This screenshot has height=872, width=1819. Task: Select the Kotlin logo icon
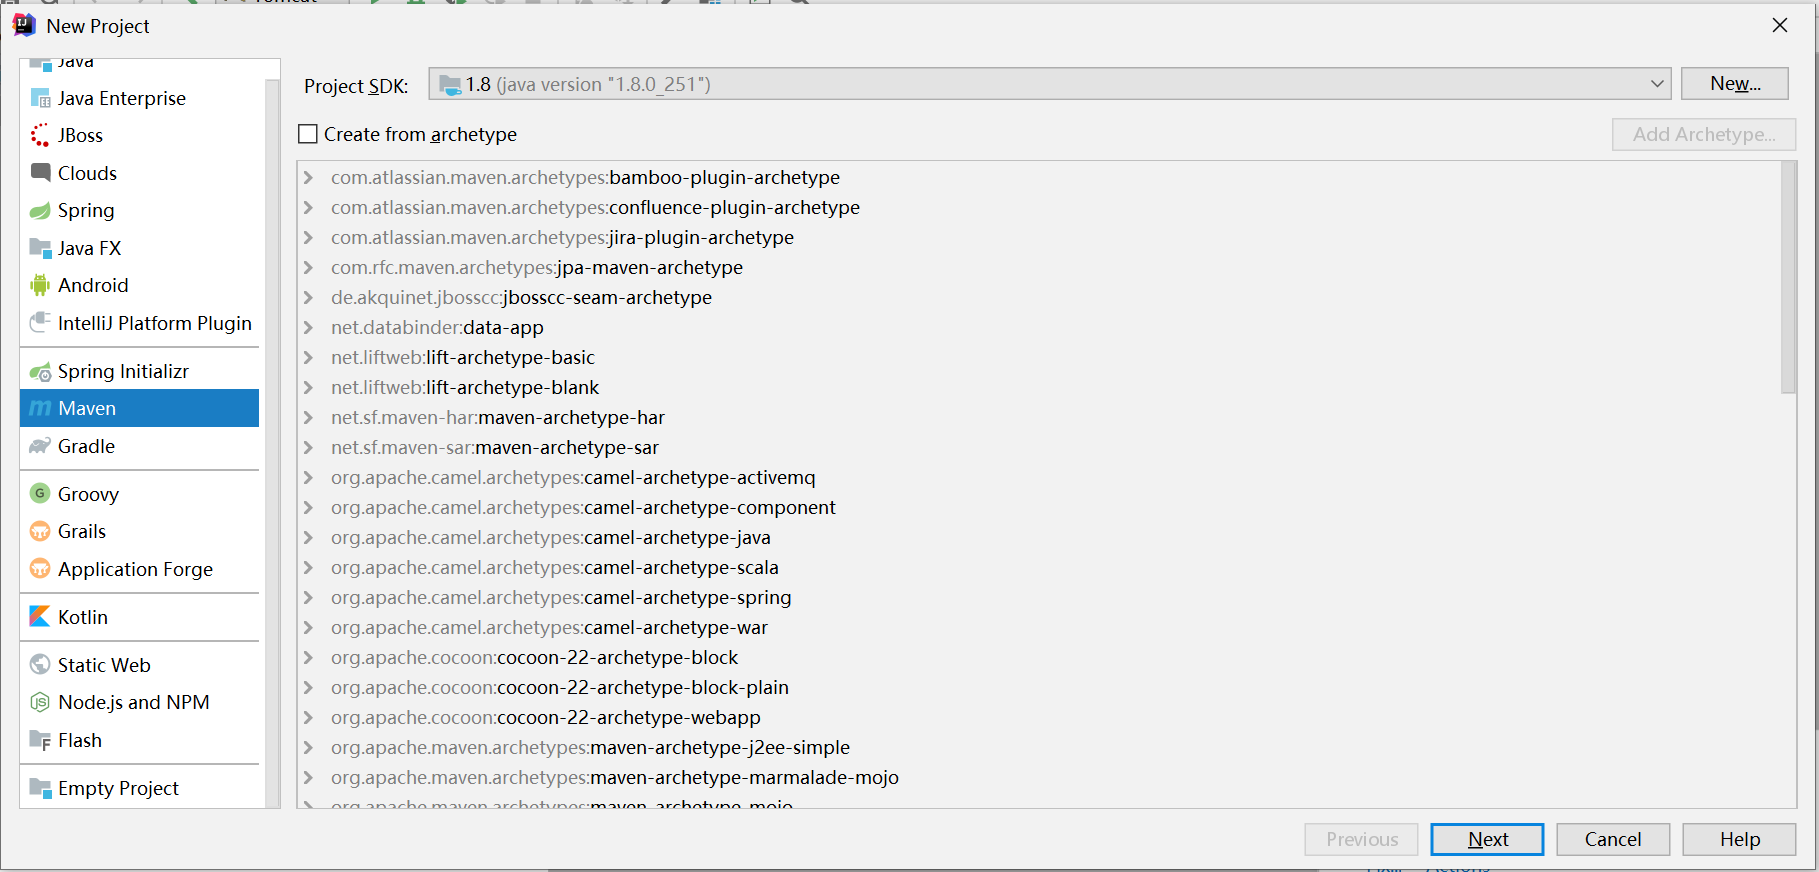coord(40,616)
